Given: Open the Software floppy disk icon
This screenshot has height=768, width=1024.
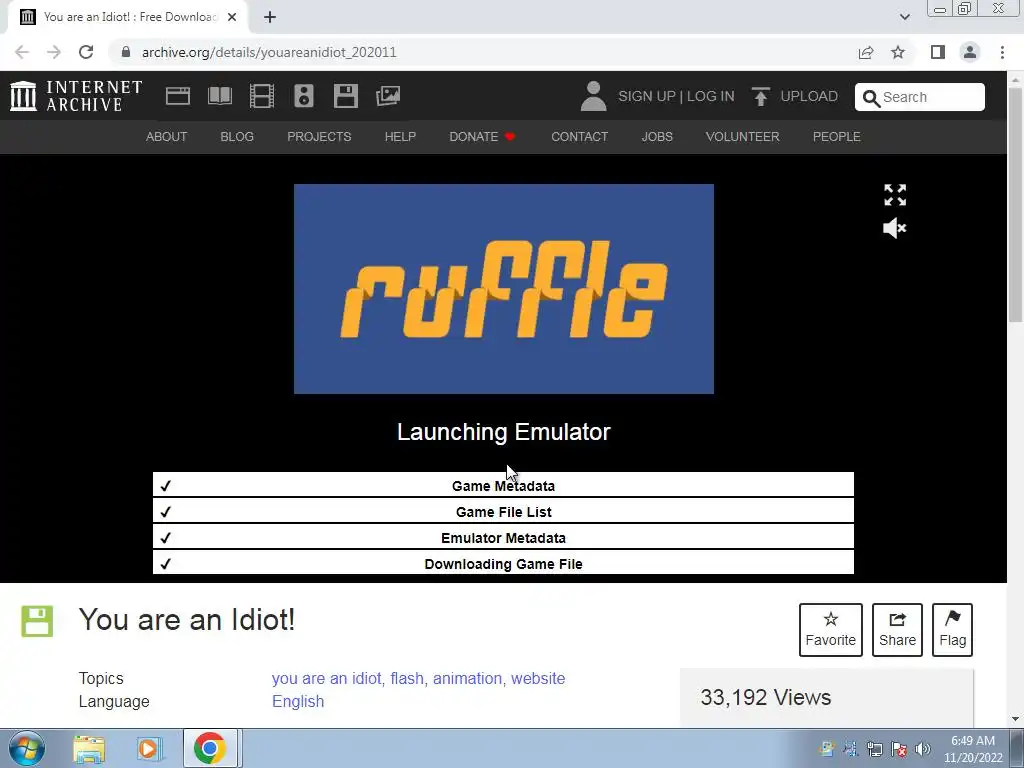Looking at the screenshot, I should pyautogui.click(x=345, y=96).
